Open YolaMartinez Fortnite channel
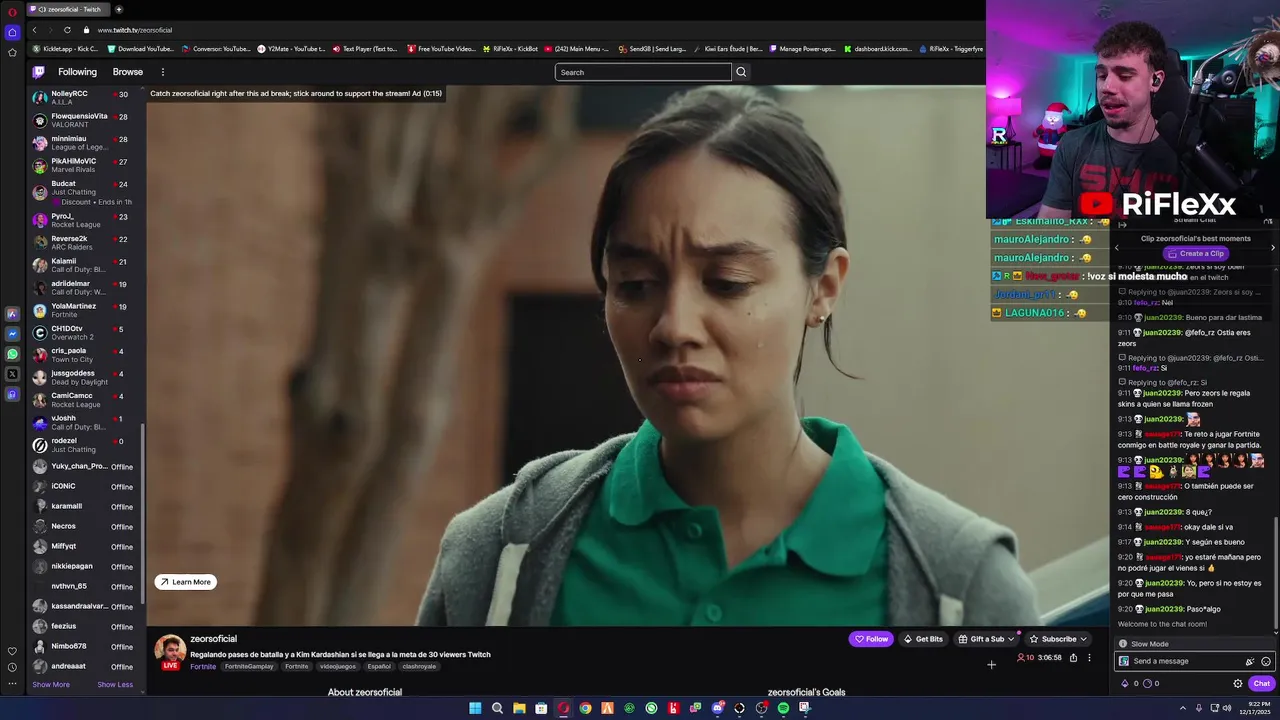1280x720 pixels. point(87,310)
